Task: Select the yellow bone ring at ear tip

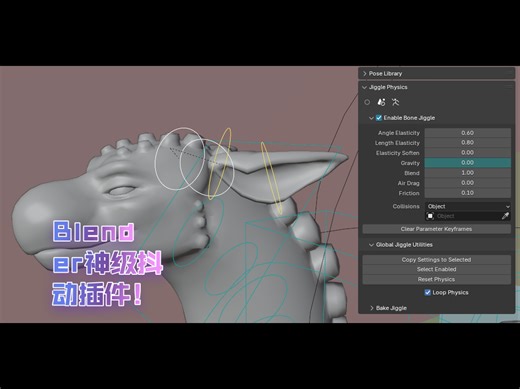Action: (x=271, y=177)
